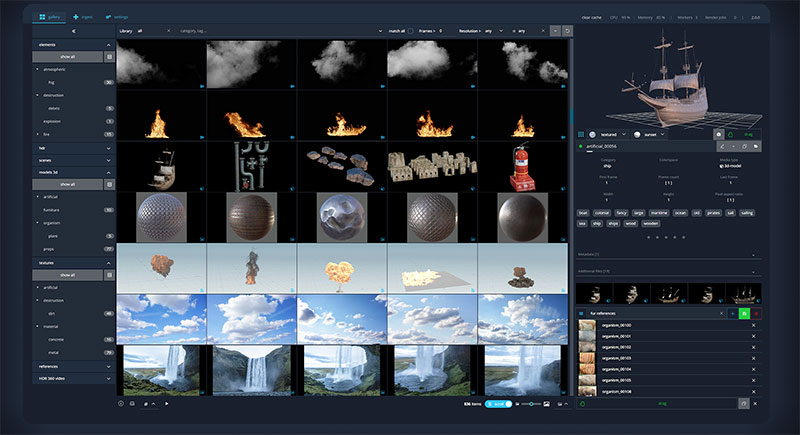Click the green save icon for fur references
This screenshot has width=800, height=435.
pyautogui.click(x=743, y=313)
